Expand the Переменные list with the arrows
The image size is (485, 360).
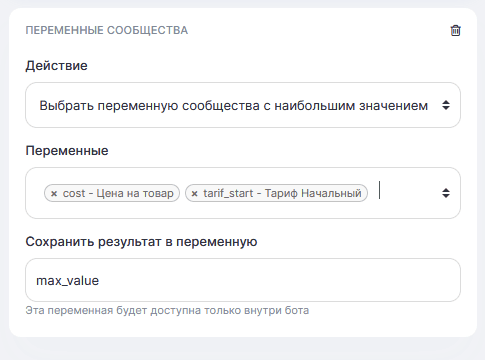click(446, 193)
